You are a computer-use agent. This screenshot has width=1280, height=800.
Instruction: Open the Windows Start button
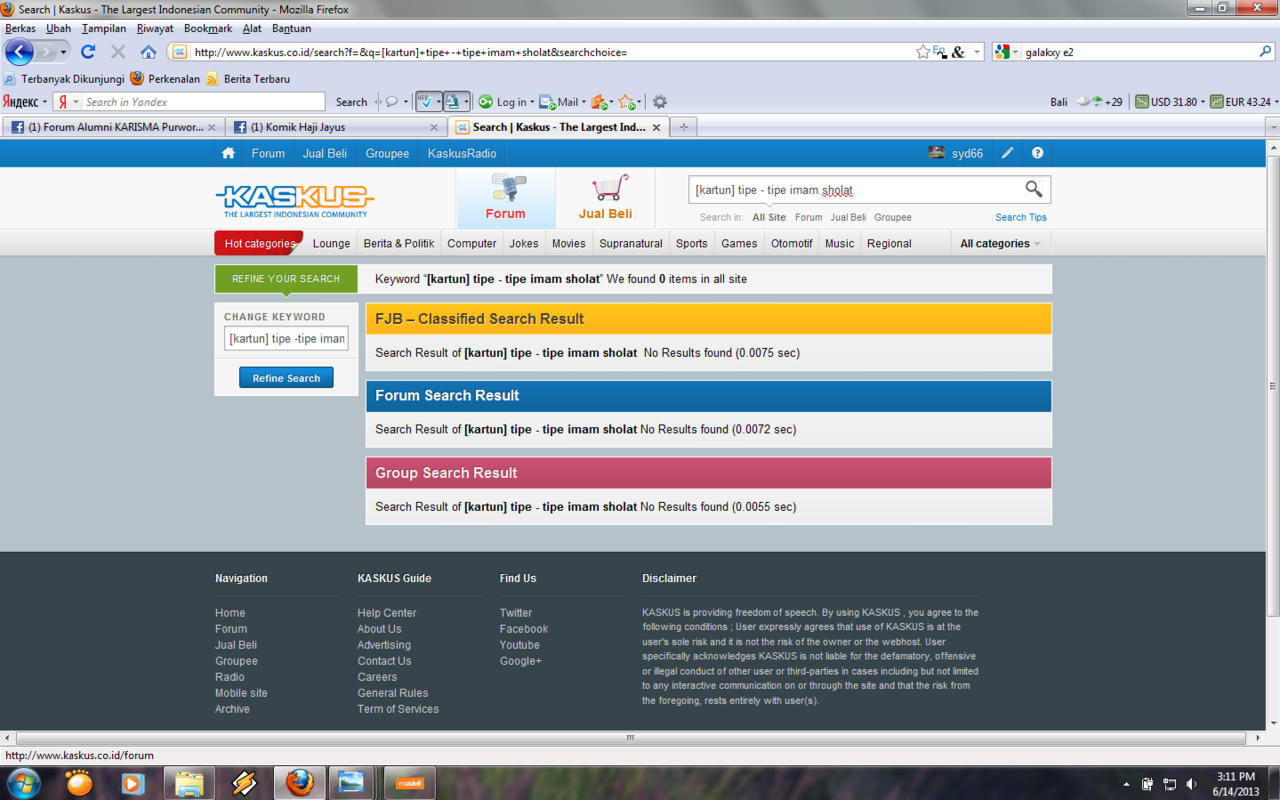point(23,782)
